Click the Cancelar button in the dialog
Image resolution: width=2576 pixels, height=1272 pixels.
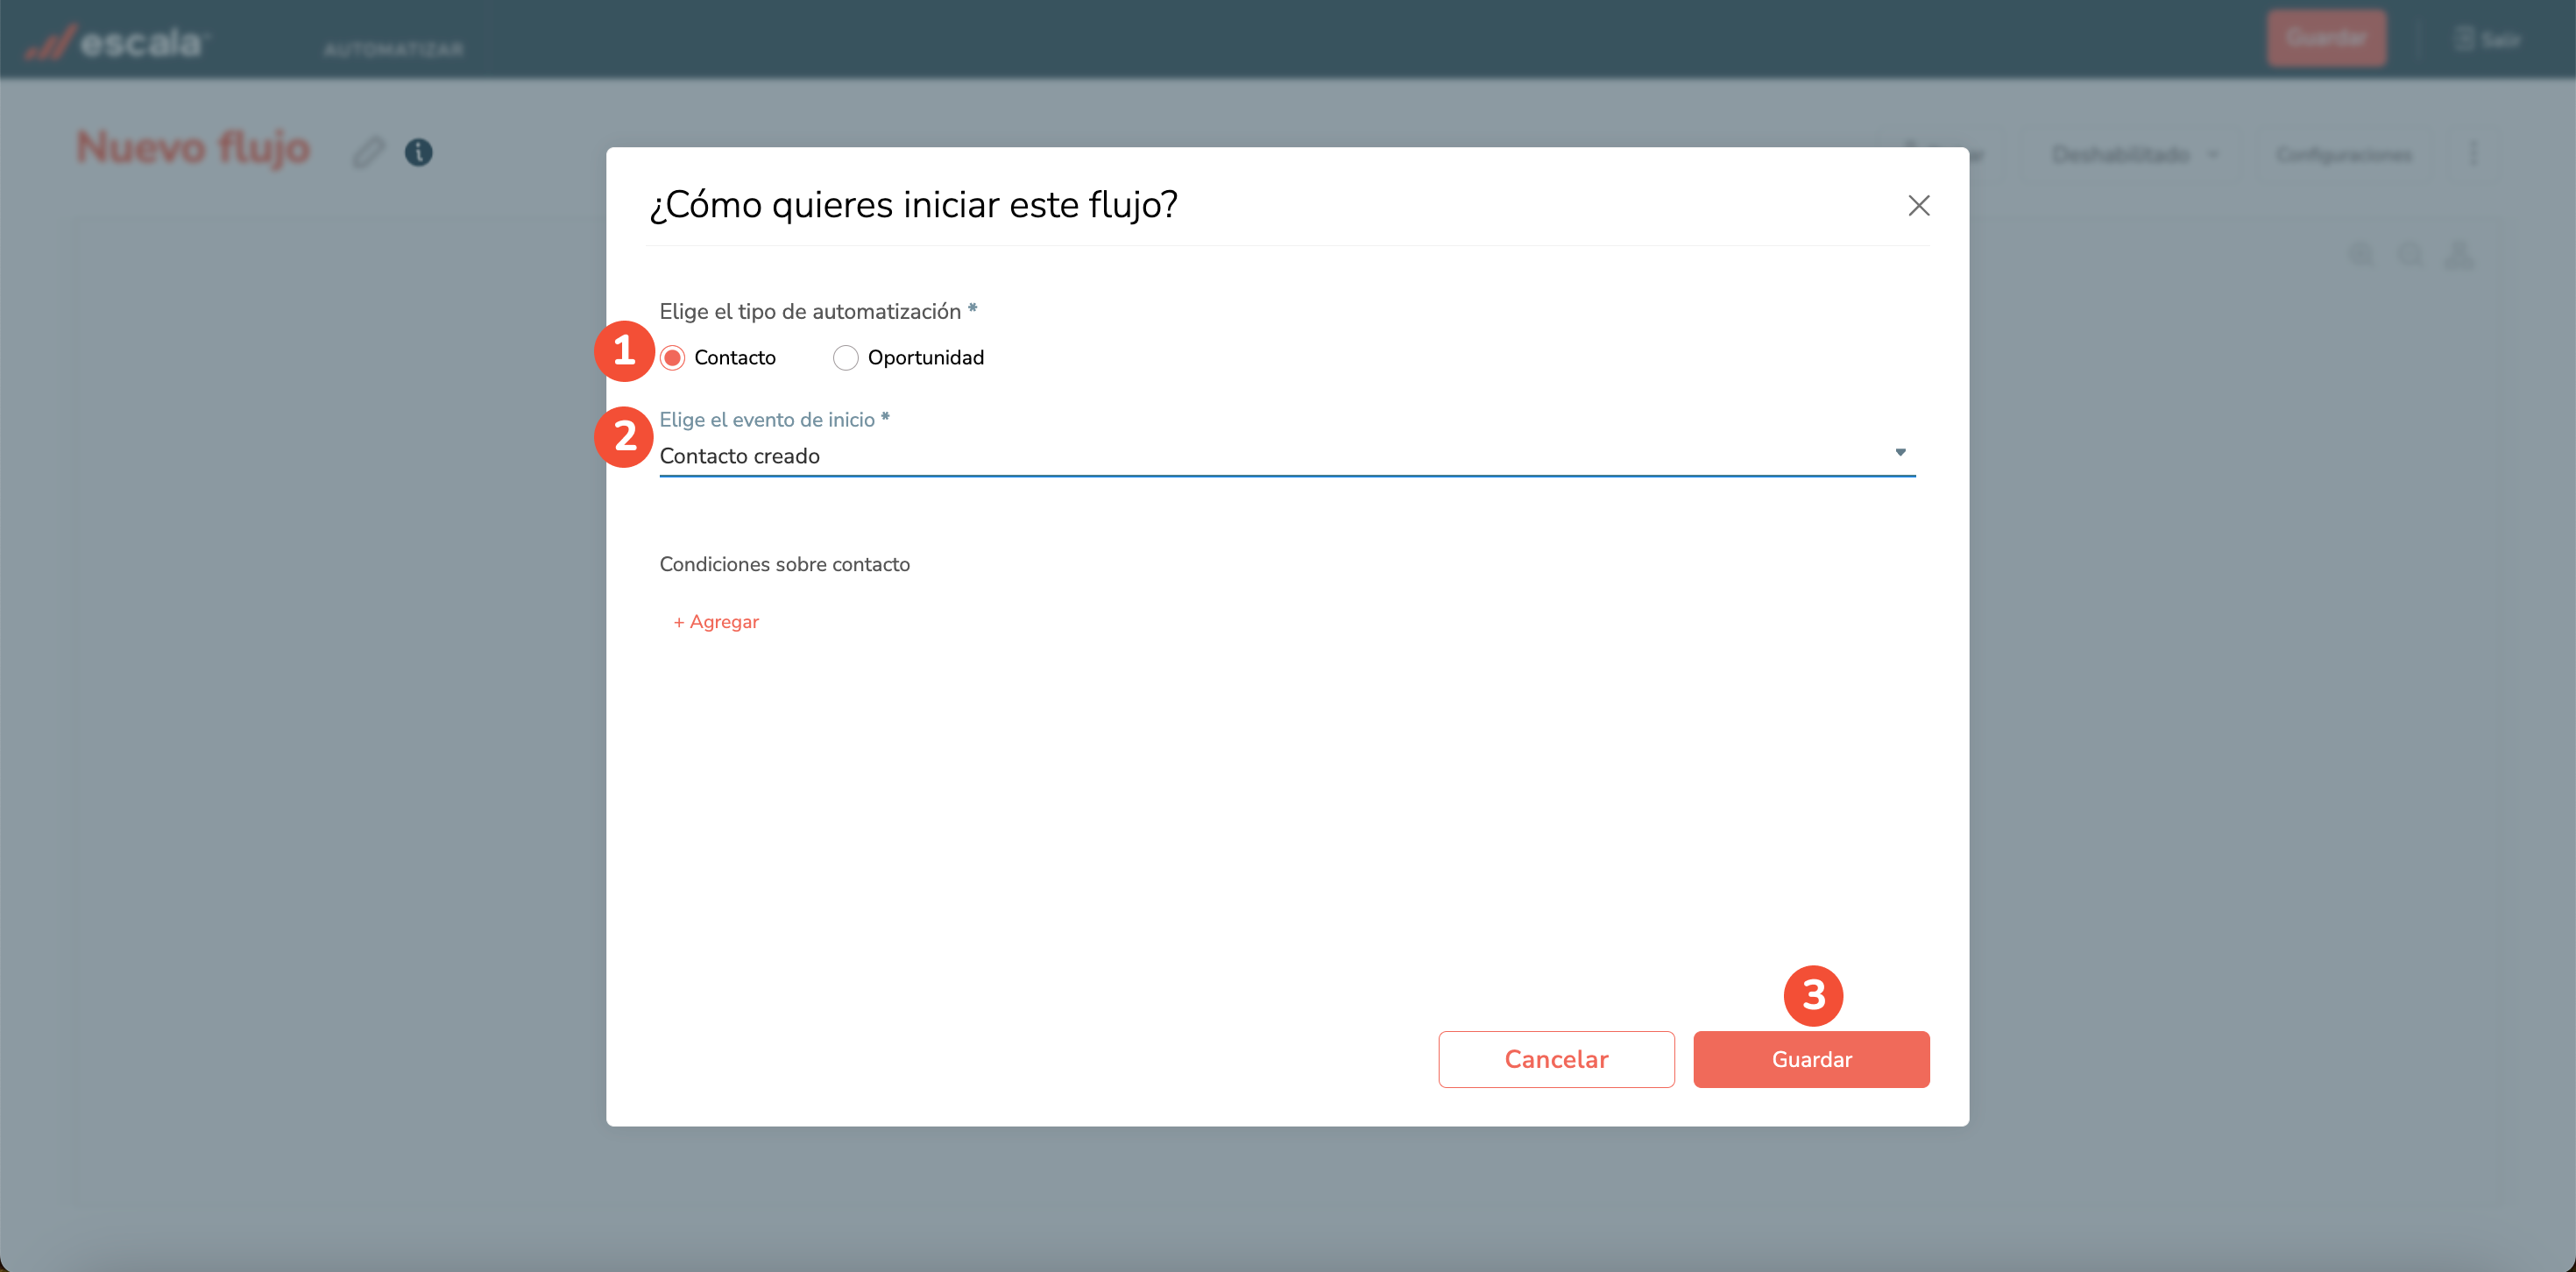pos(1556,1059)
